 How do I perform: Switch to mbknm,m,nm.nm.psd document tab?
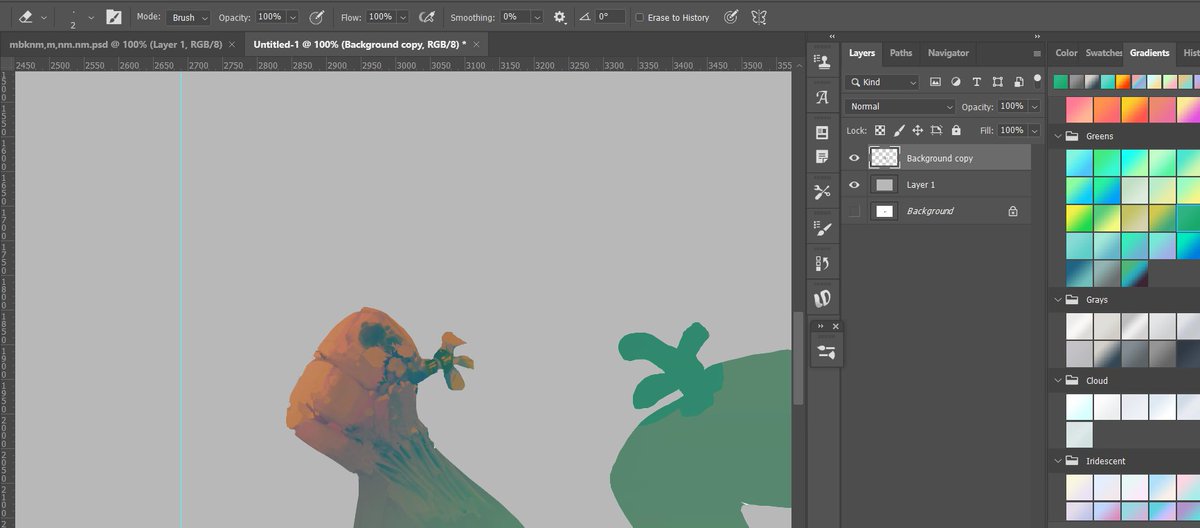tap(115, 45)
